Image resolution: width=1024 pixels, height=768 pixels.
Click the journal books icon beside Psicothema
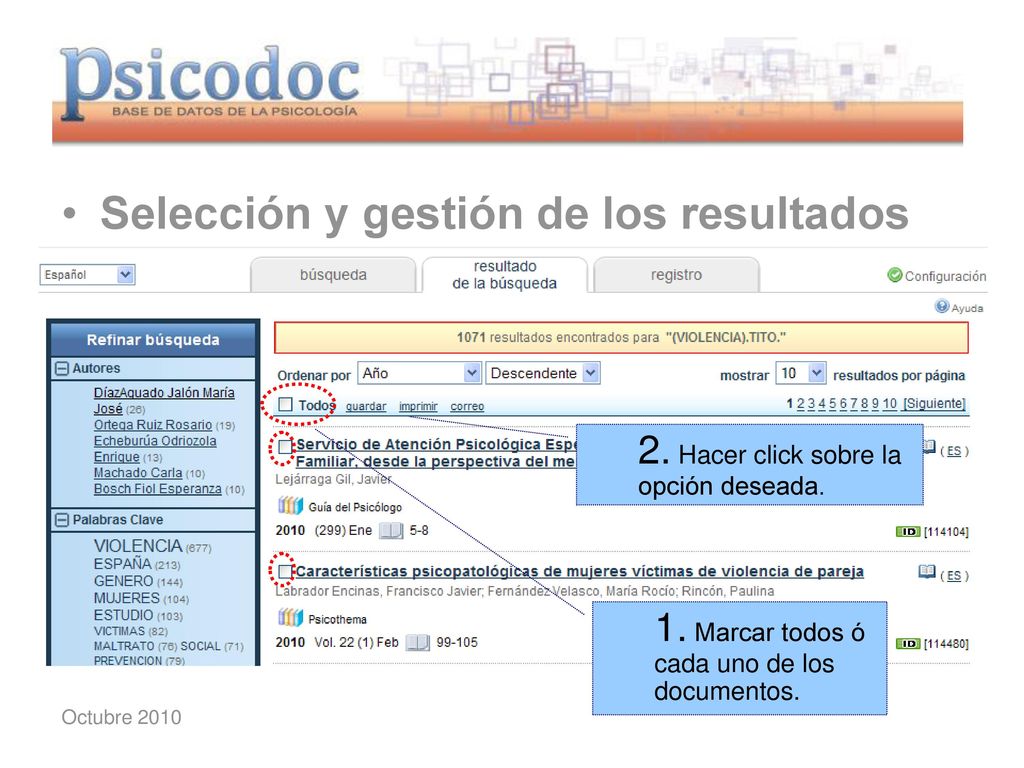pyautogui.click(x=290, y=618)
